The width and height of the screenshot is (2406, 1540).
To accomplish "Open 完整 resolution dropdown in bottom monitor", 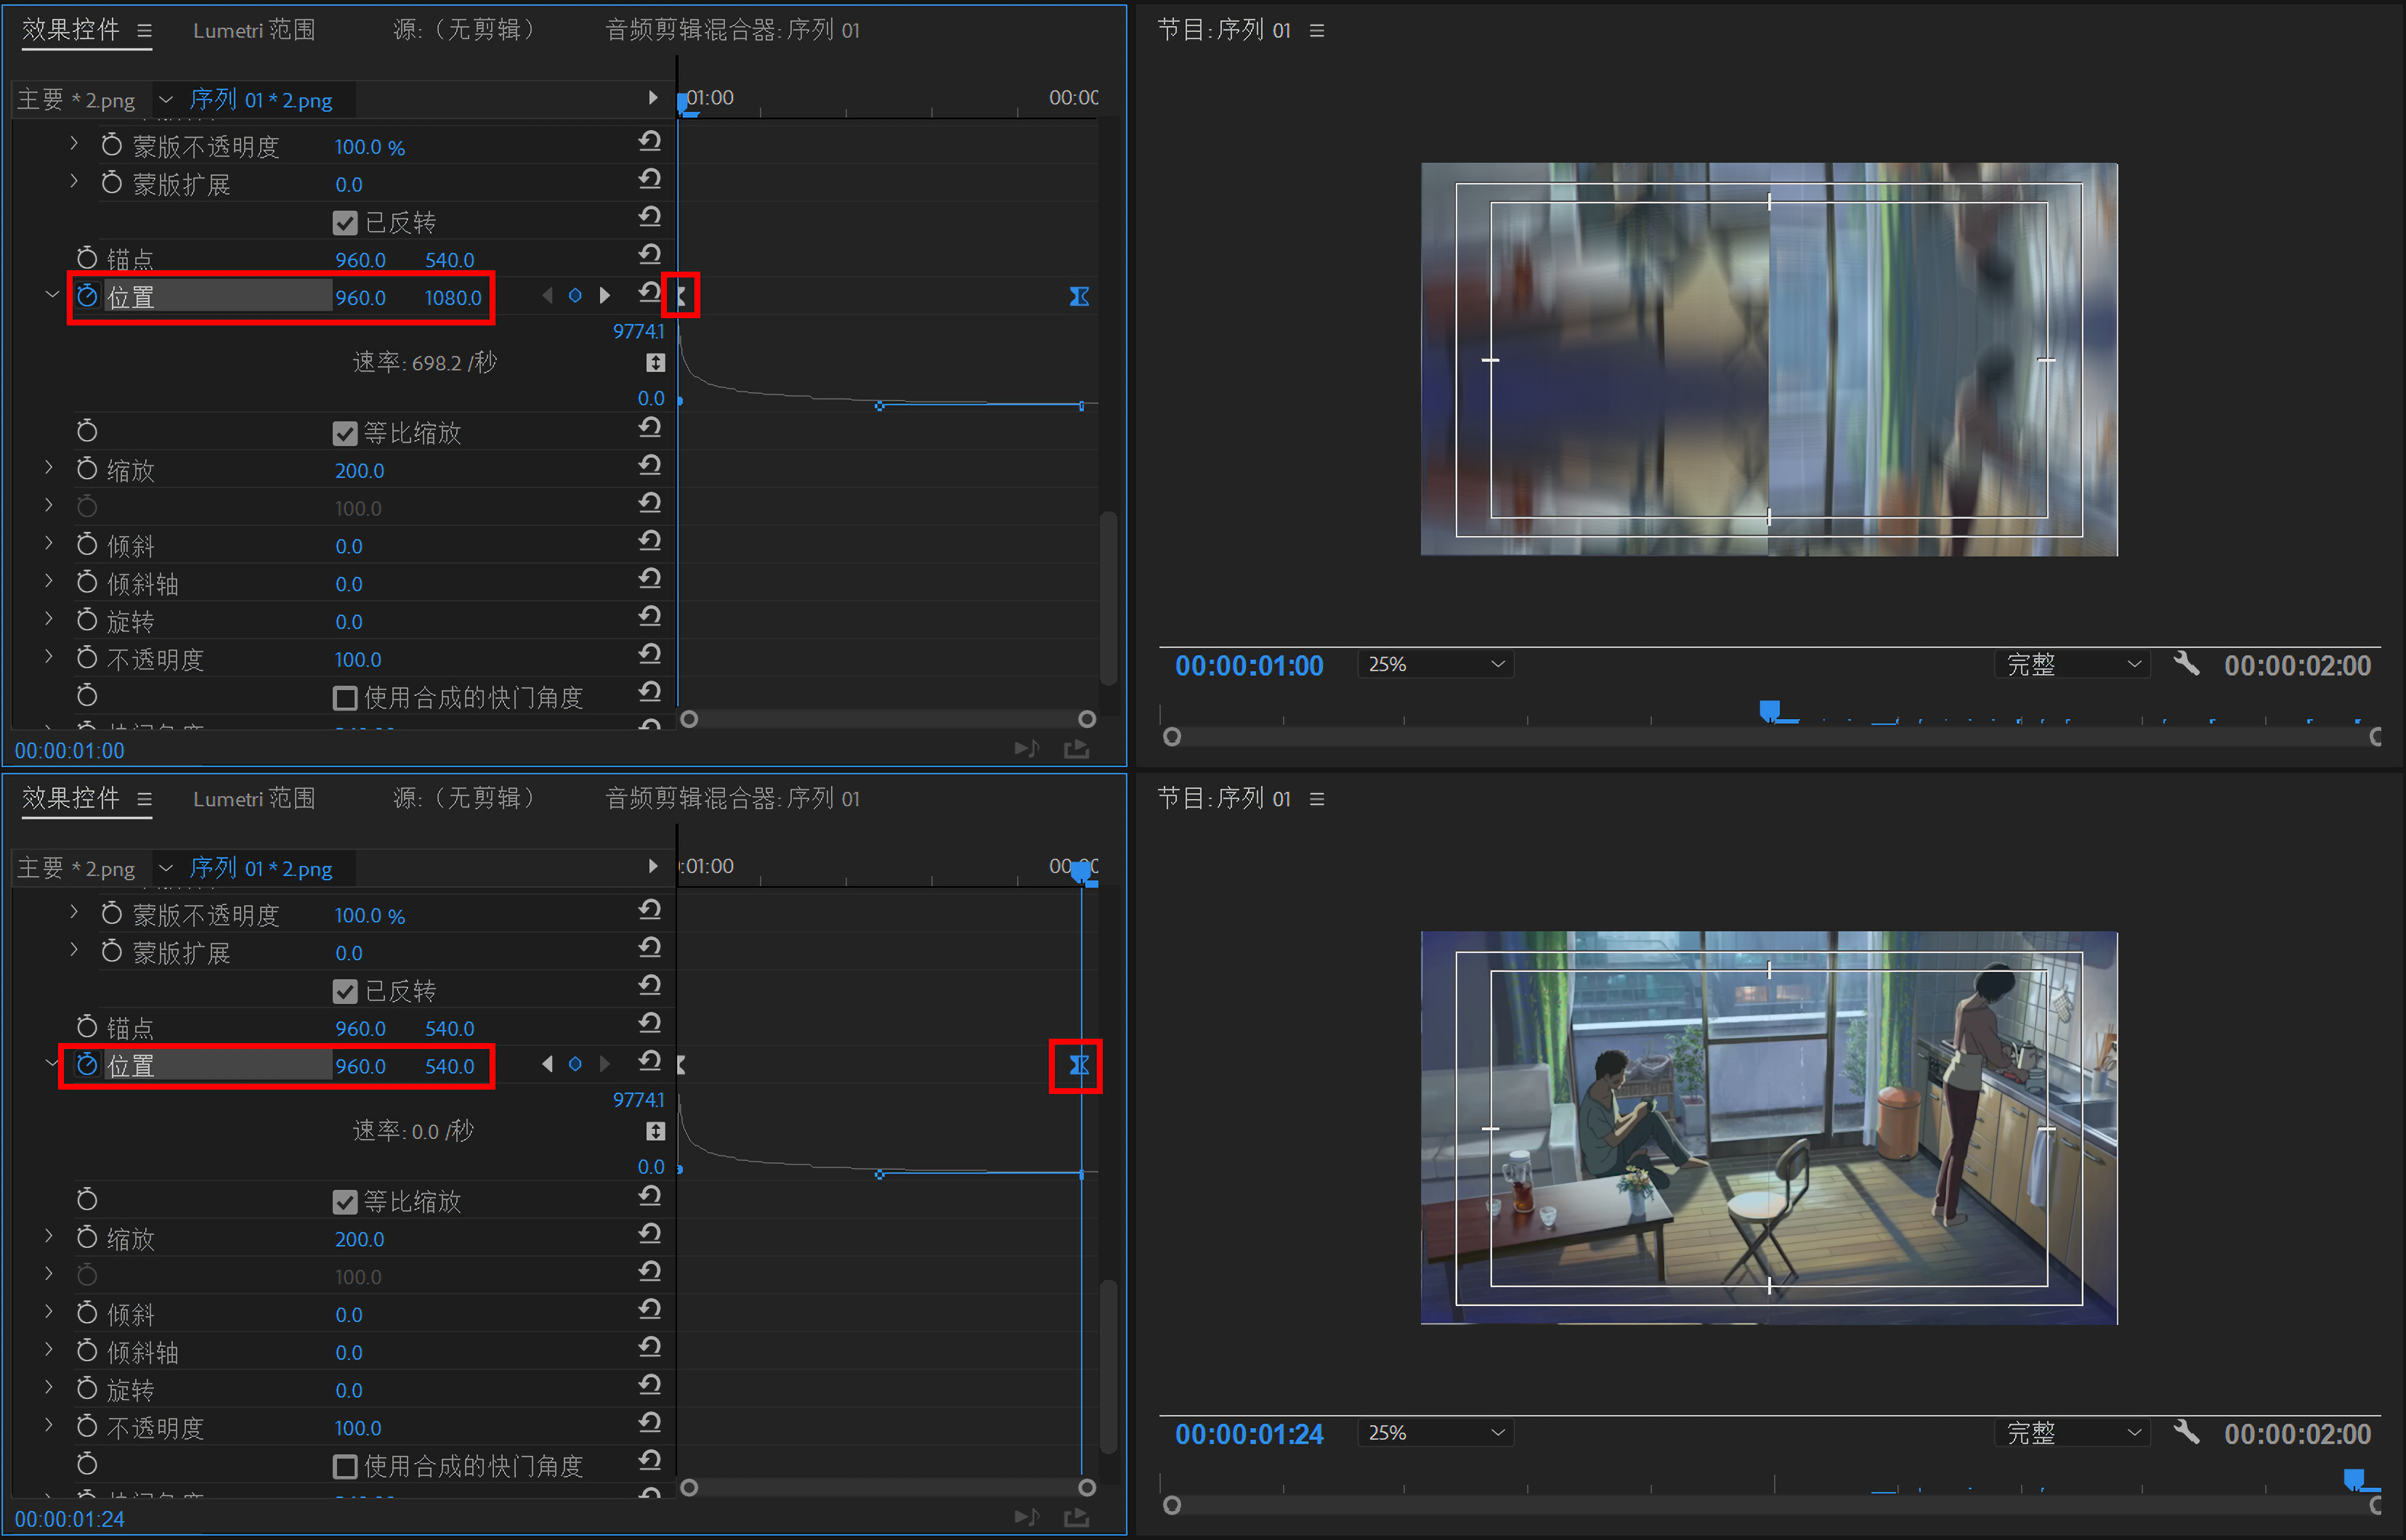I will (x=2072, y=1432).
